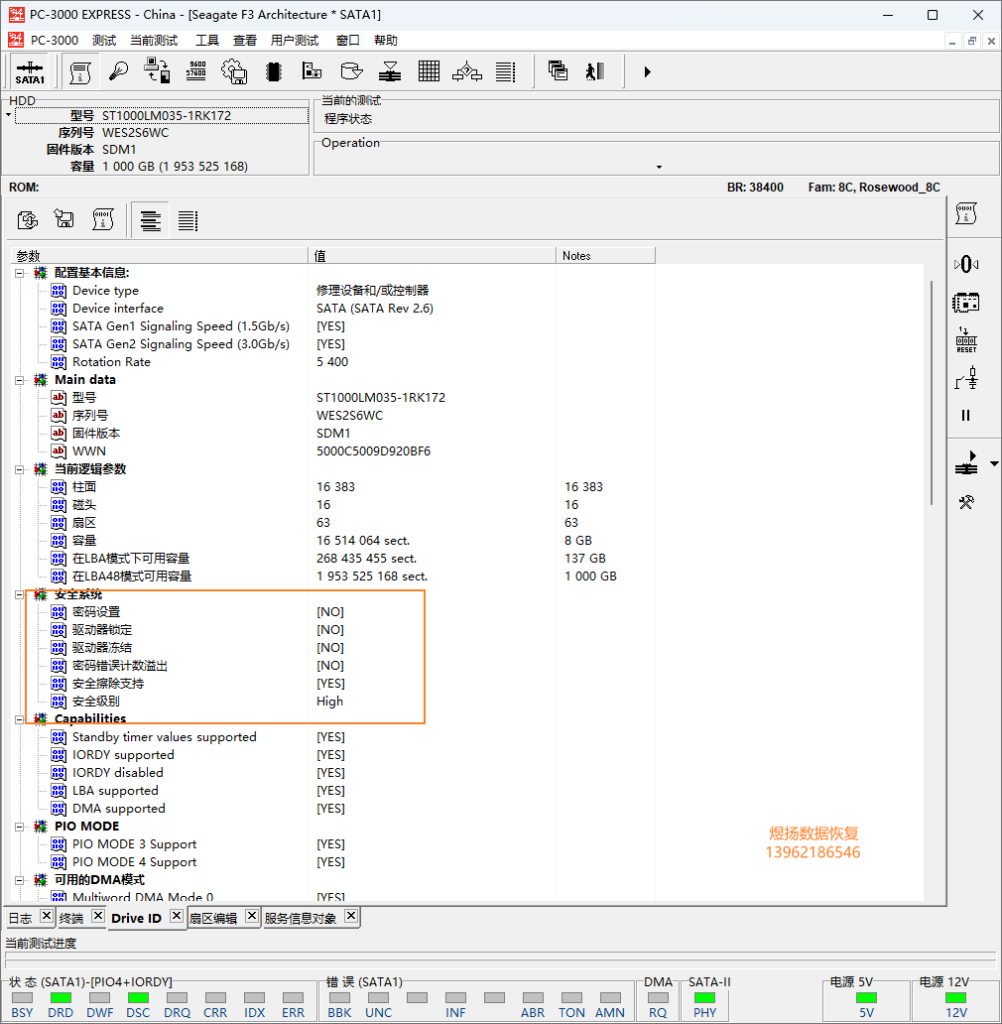Click the refresh Drive ID icon

point(27,220)
